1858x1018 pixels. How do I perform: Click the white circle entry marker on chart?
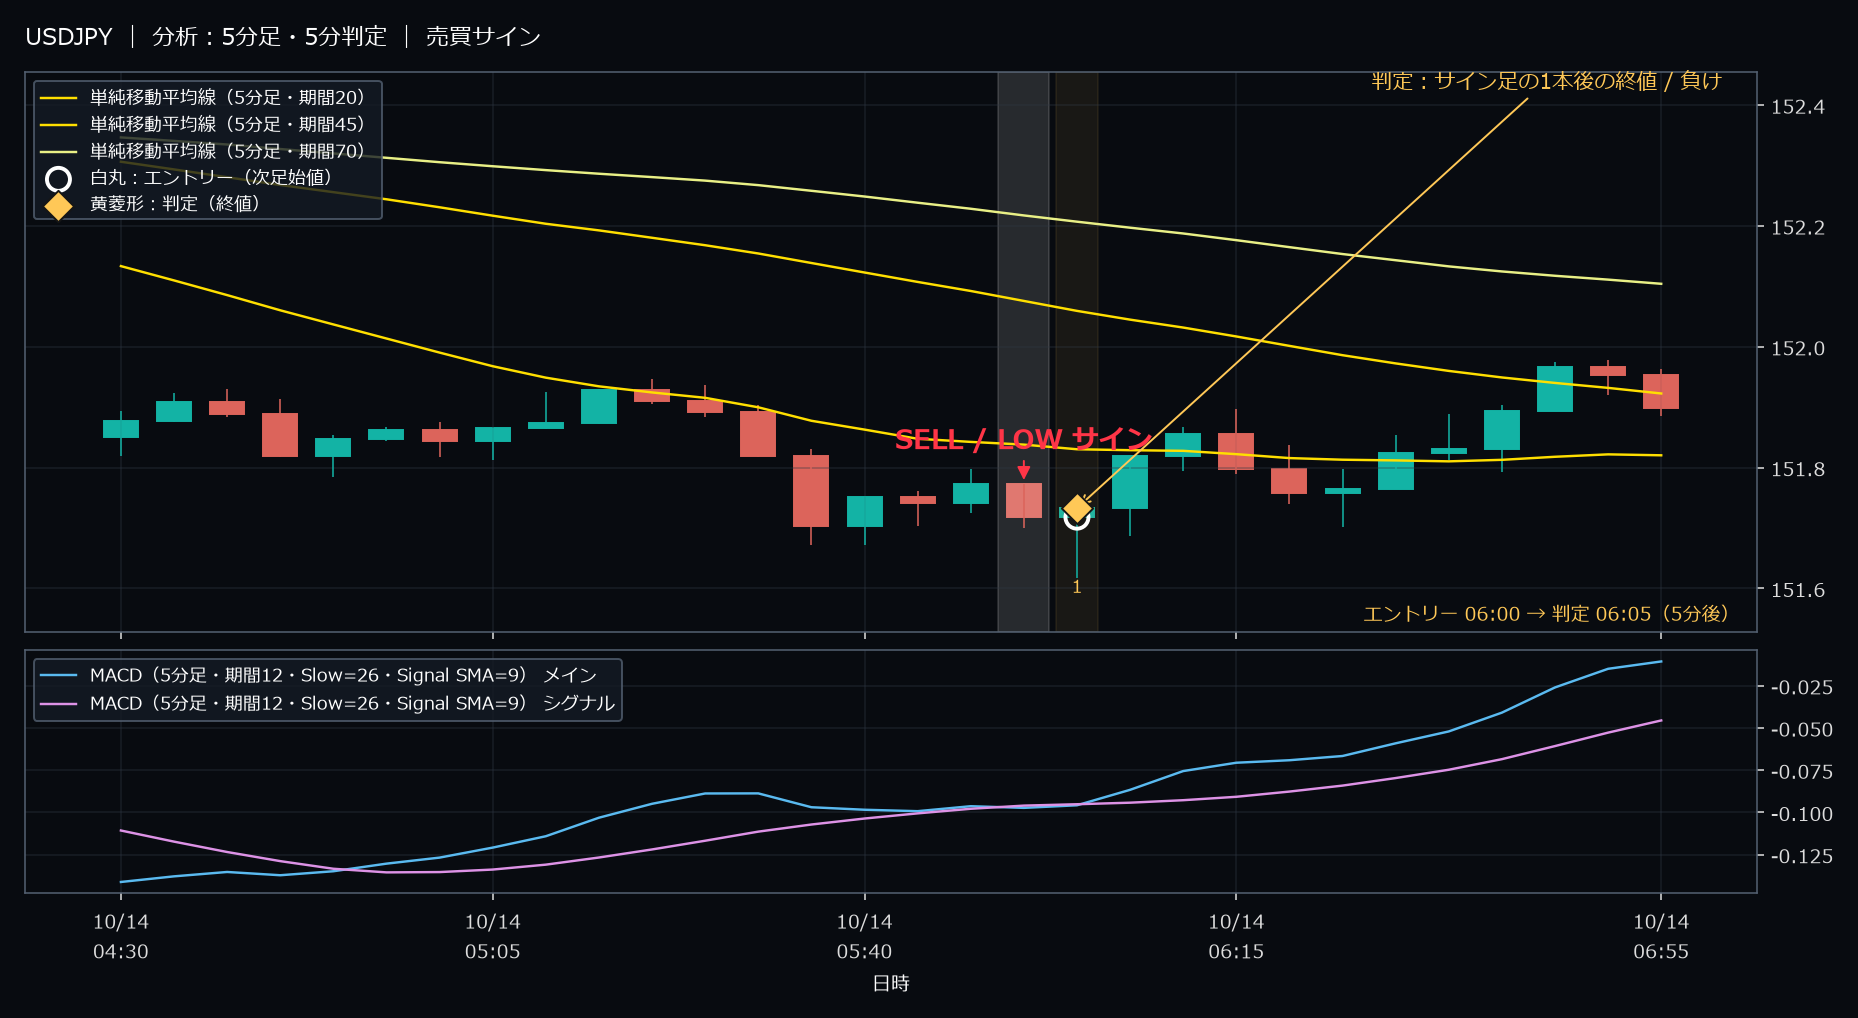(x=1076, y=516)
